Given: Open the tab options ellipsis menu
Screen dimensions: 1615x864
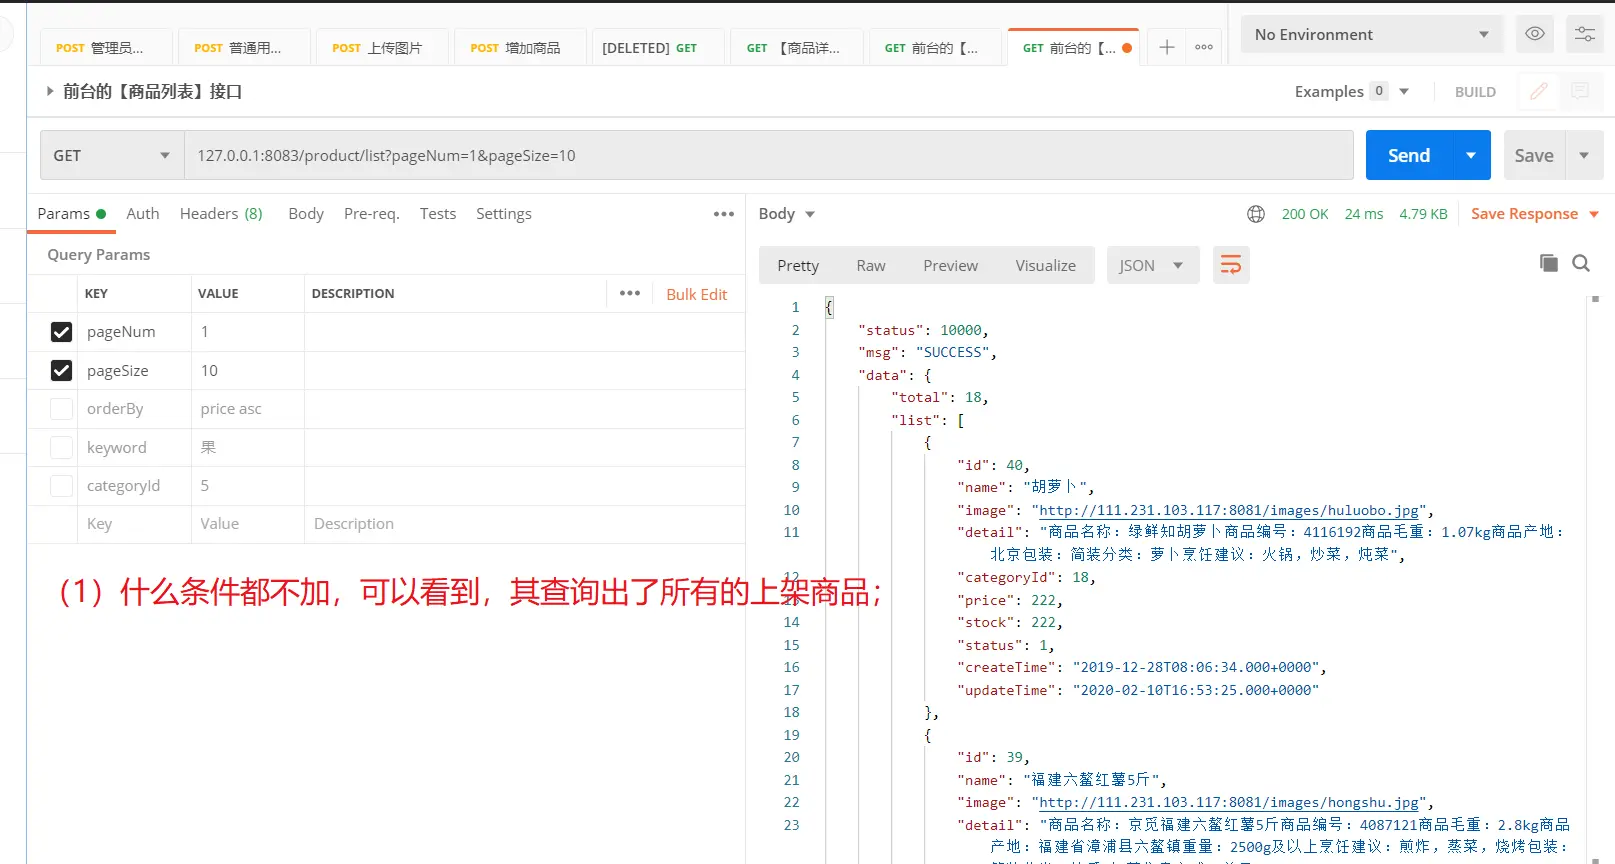Looking at the screenshot, I should coord(1204,47).
